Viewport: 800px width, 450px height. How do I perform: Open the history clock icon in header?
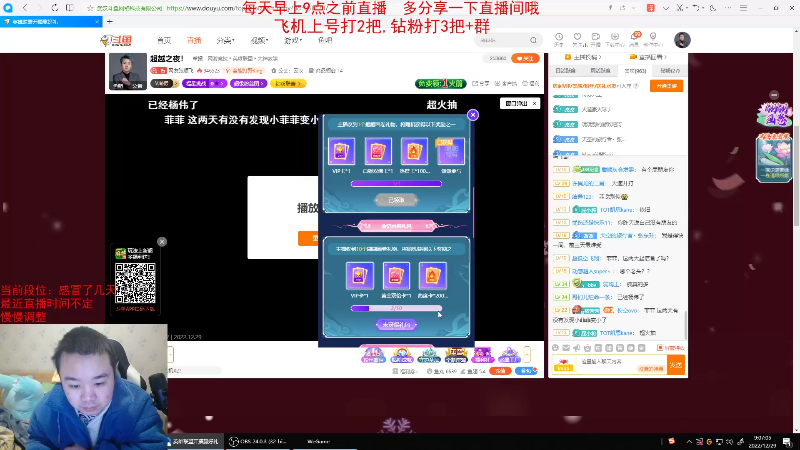[x=559, y=37]
